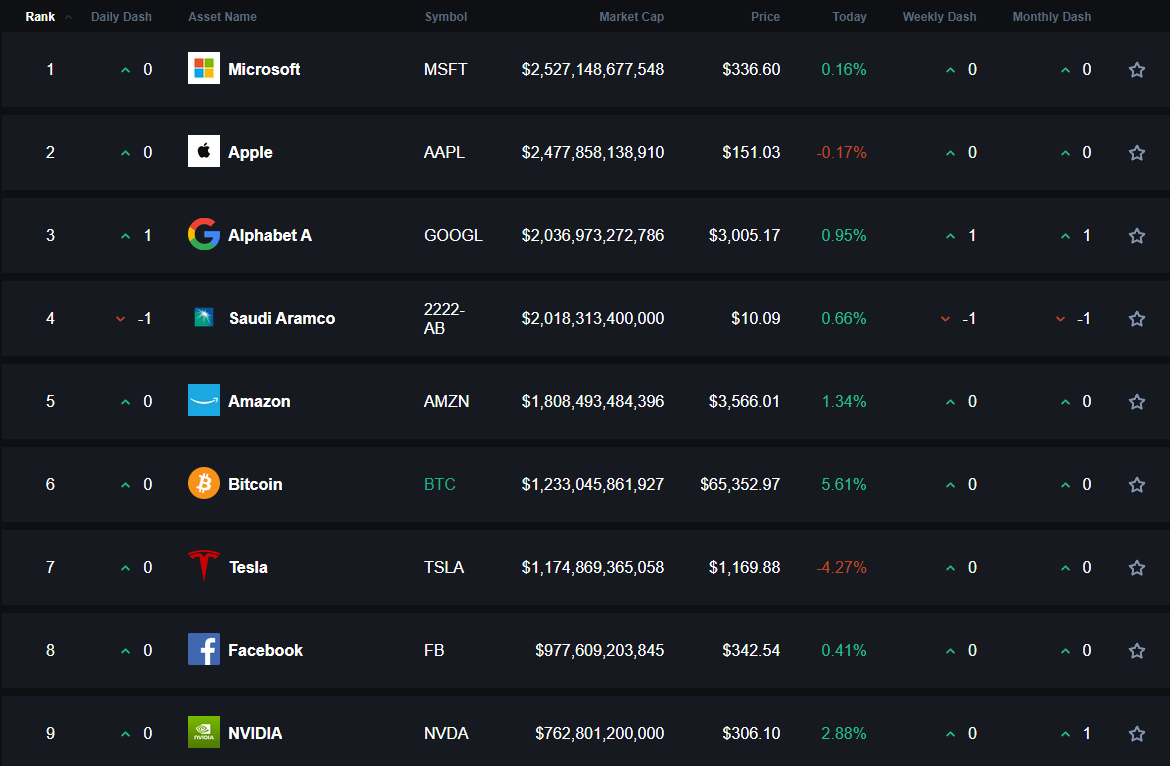Click the Saudi Aramco logo
Screen dimensions: 1170x766
coord(203,318)
